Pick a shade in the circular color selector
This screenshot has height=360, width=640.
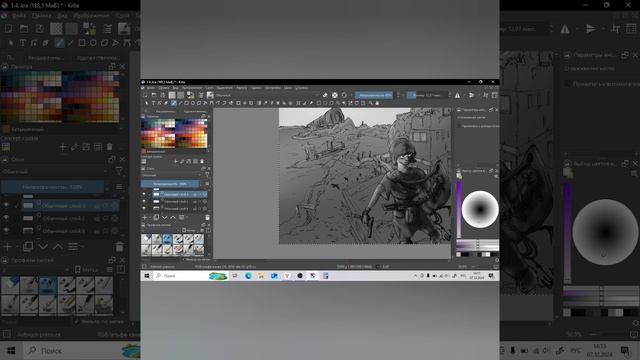[480, 209]
